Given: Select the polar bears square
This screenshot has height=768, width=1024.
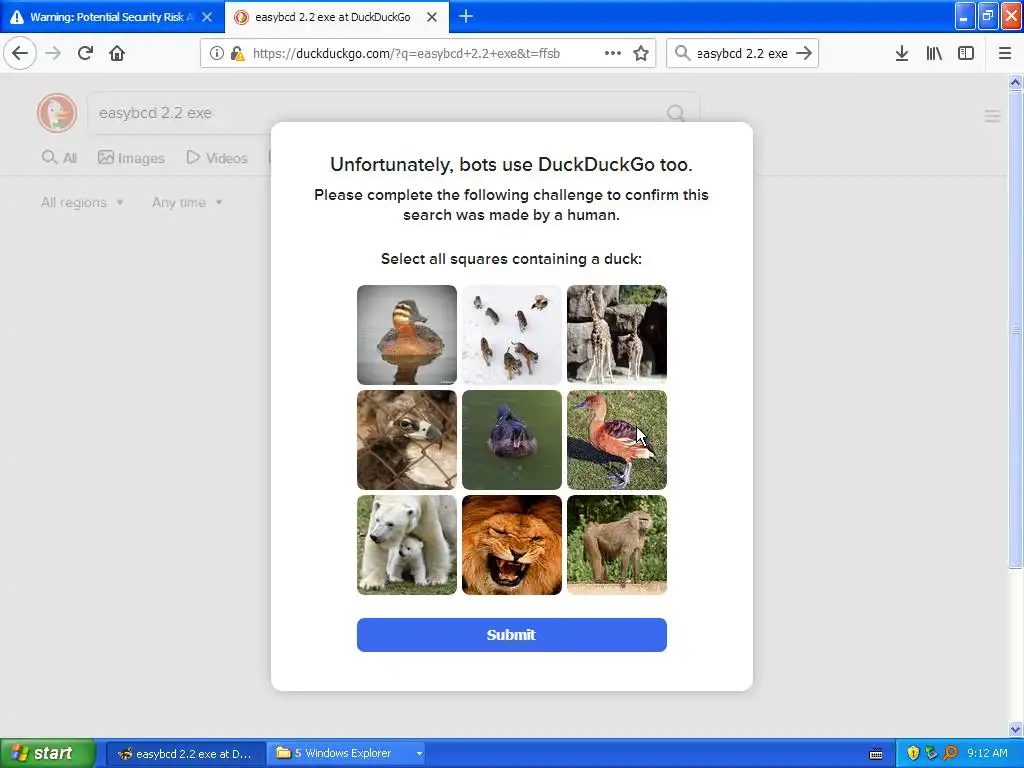Looking at the screenshot, I should click(x=407, y=545).
